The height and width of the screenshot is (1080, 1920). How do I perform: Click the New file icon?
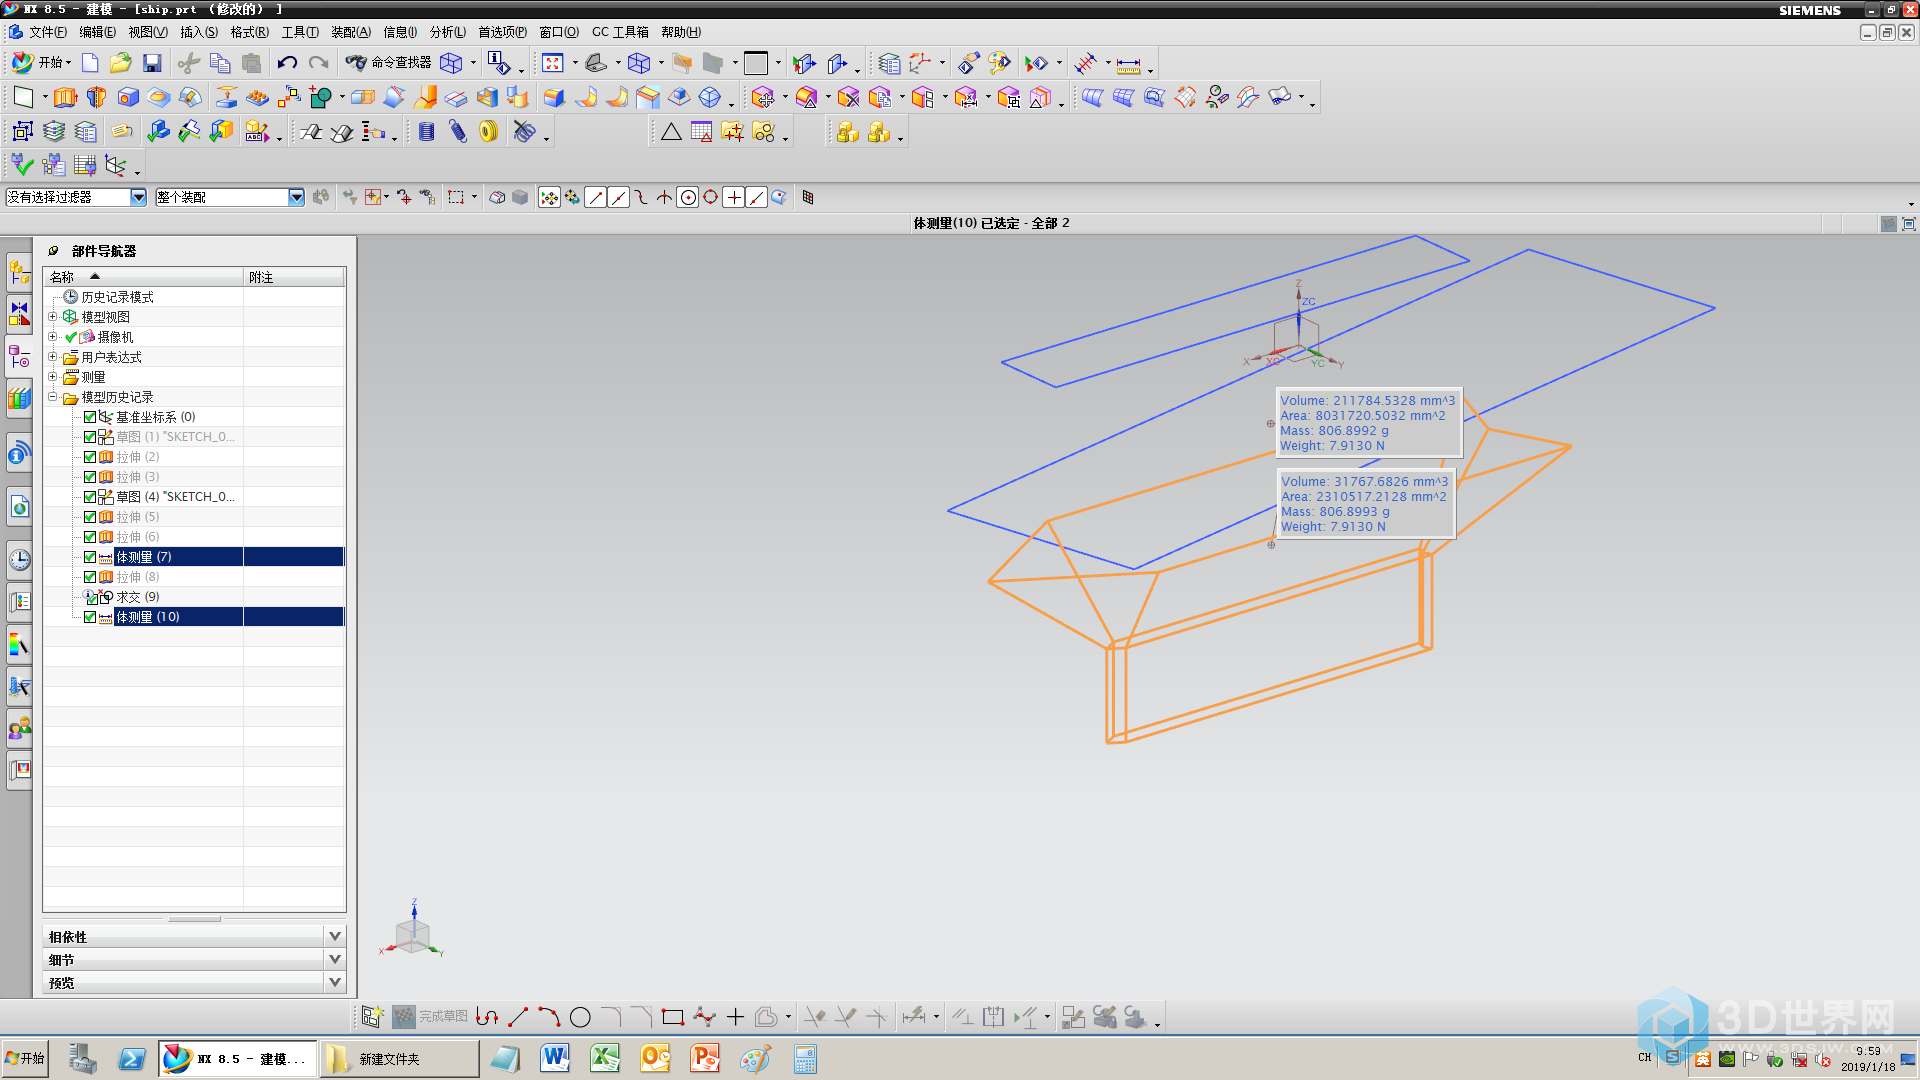click(x=90, y=63)
